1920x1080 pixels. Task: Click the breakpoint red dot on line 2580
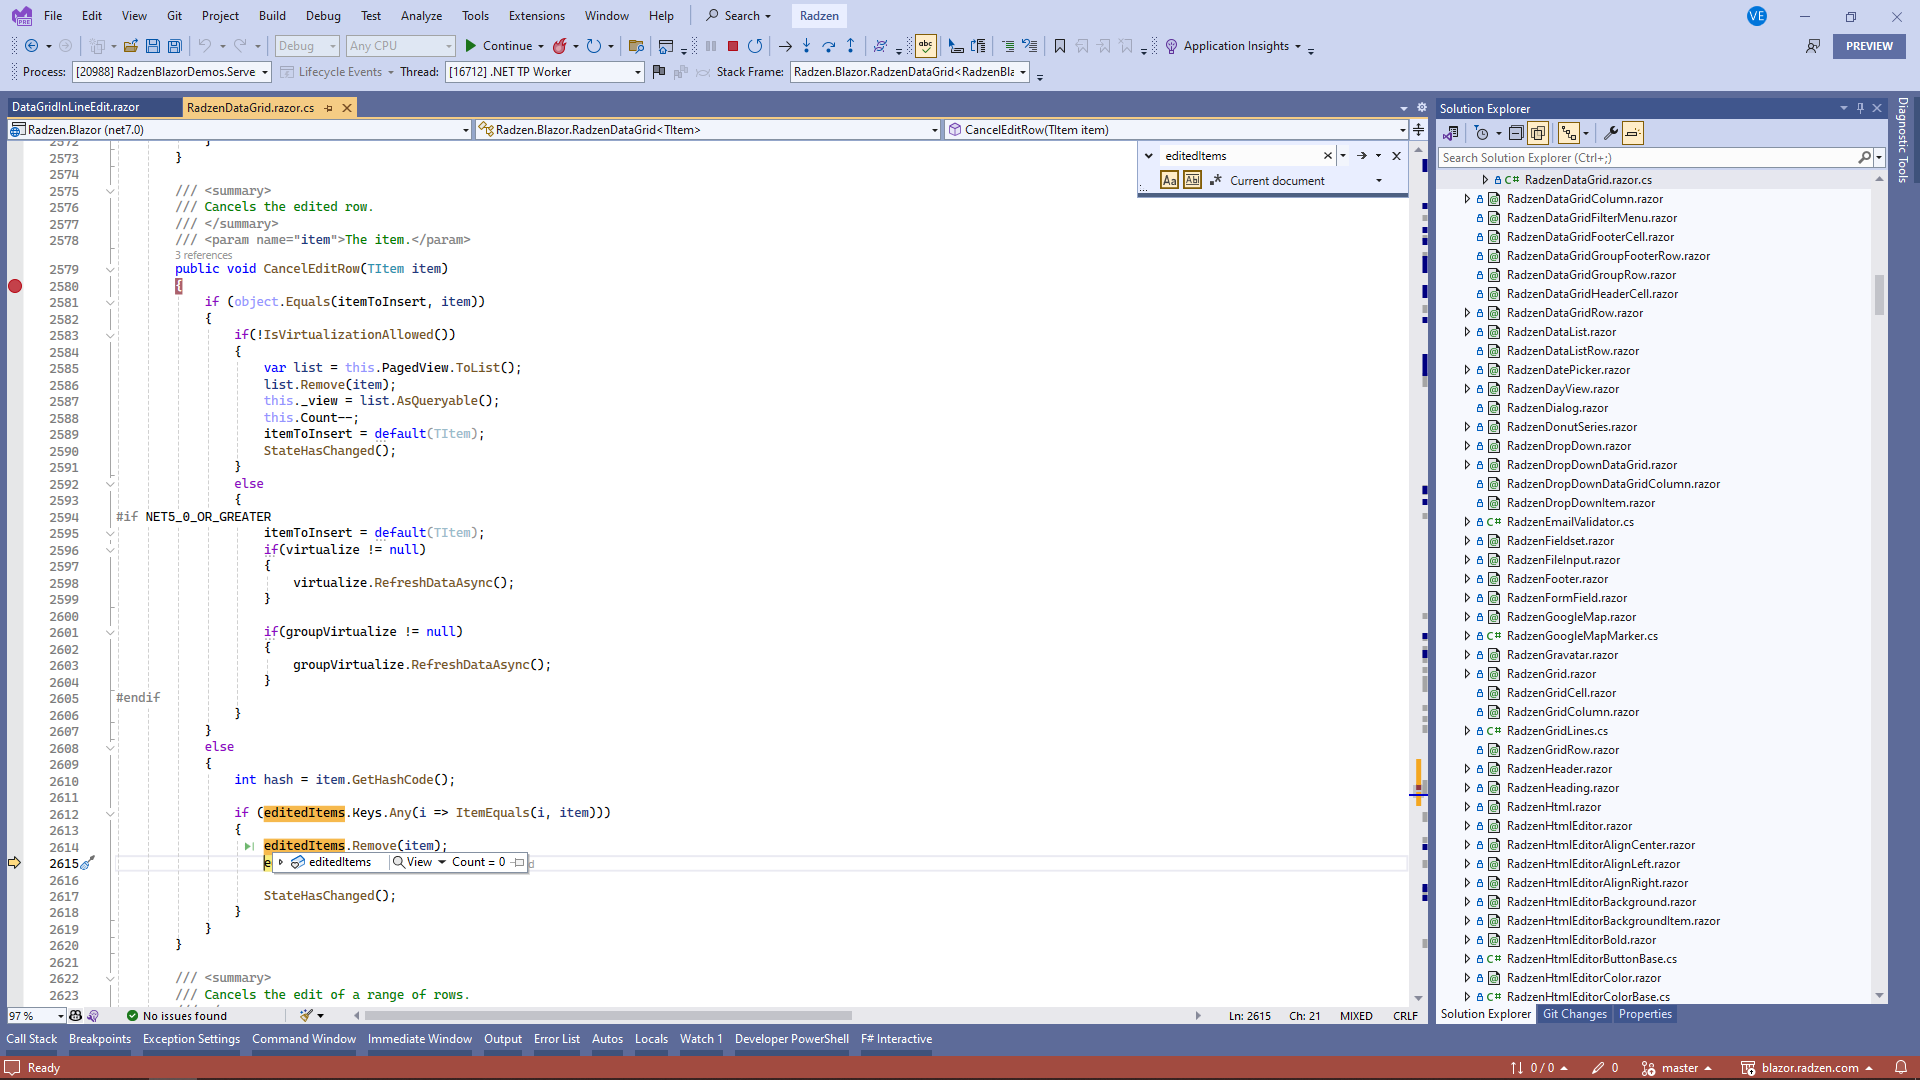point(15,286)
